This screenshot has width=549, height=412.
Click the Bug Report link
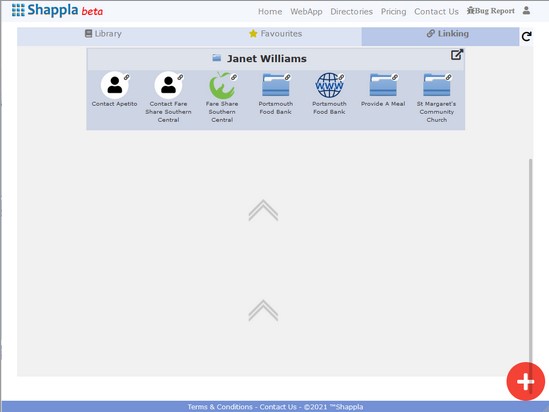491,11
